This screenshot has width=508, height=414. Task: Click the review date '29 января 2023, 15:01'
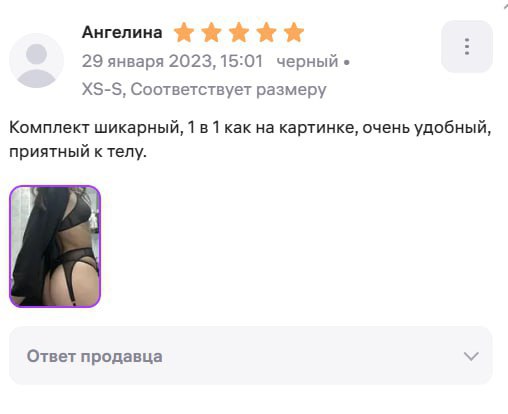[x=172, y=61]
